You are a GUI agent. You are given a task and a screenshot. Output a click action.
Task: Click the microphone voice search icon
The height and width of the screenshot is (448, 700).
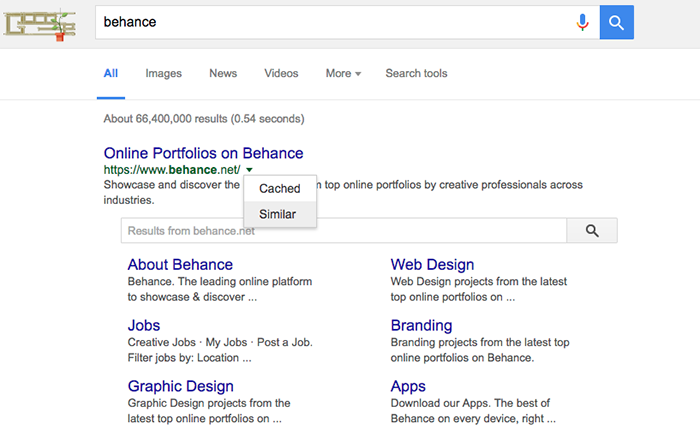click(582, 22)
